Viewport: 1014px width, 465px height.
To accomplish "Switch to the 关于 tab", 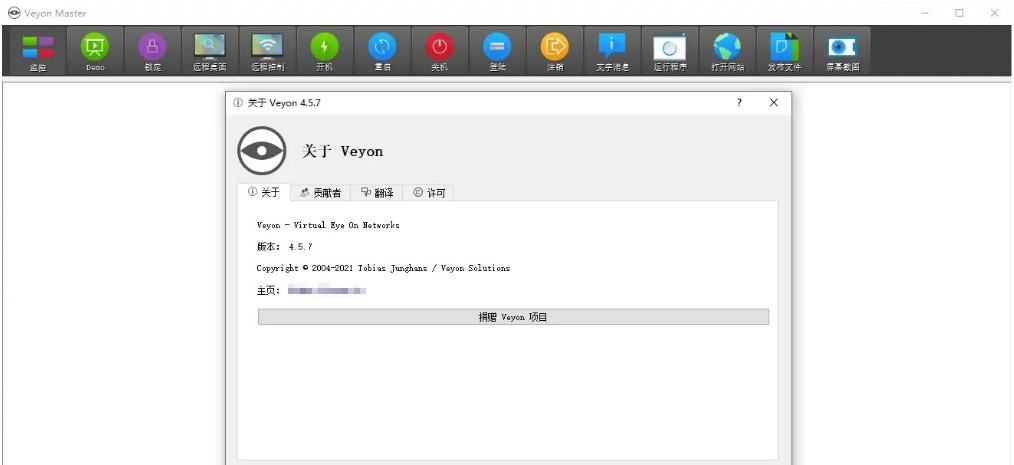I will (264, 192).
